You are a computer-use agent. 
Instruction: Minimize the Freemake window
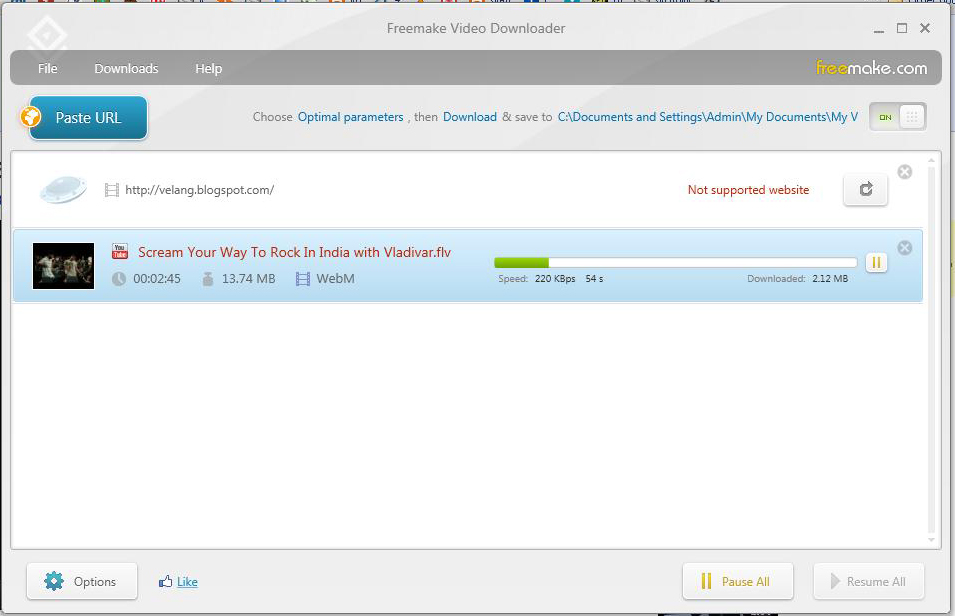(x=878, y=29)
